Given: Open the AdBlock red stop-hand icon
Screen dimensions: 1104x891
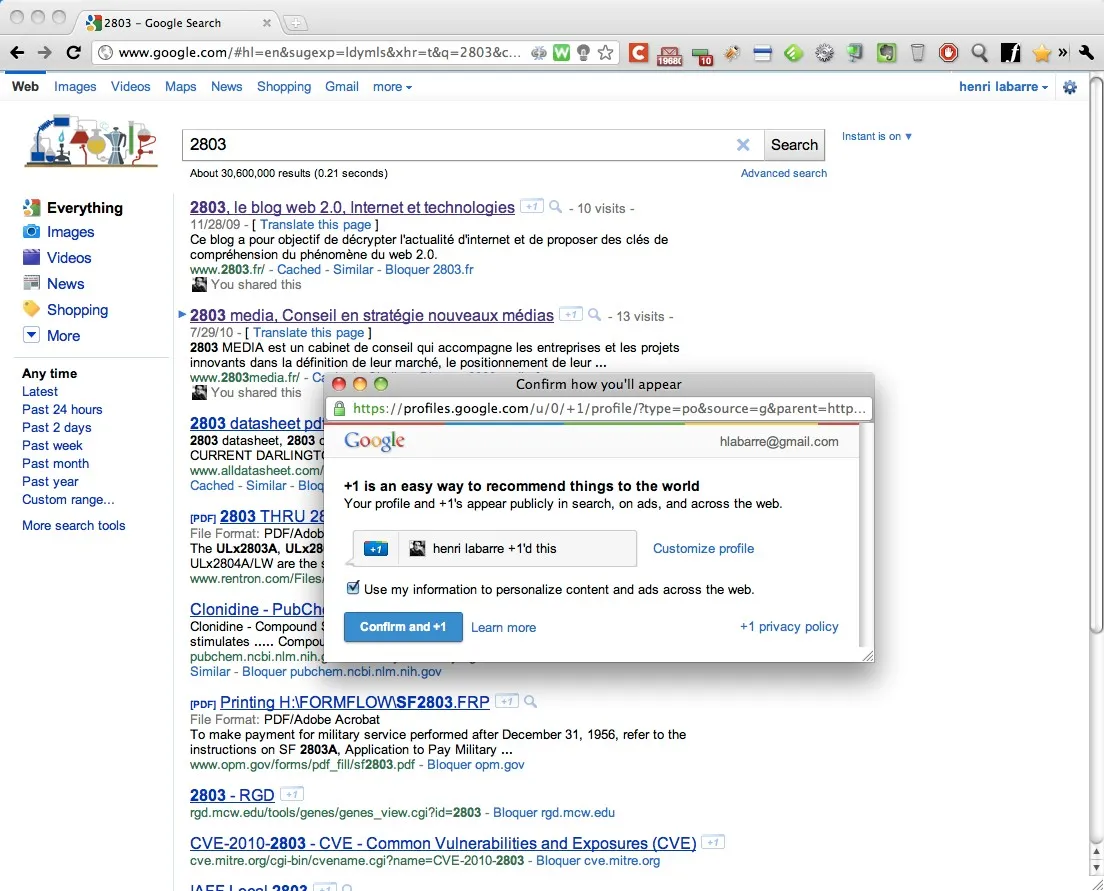Looking at the screenshot, I should pyautogui.click(x=948, y=53).
